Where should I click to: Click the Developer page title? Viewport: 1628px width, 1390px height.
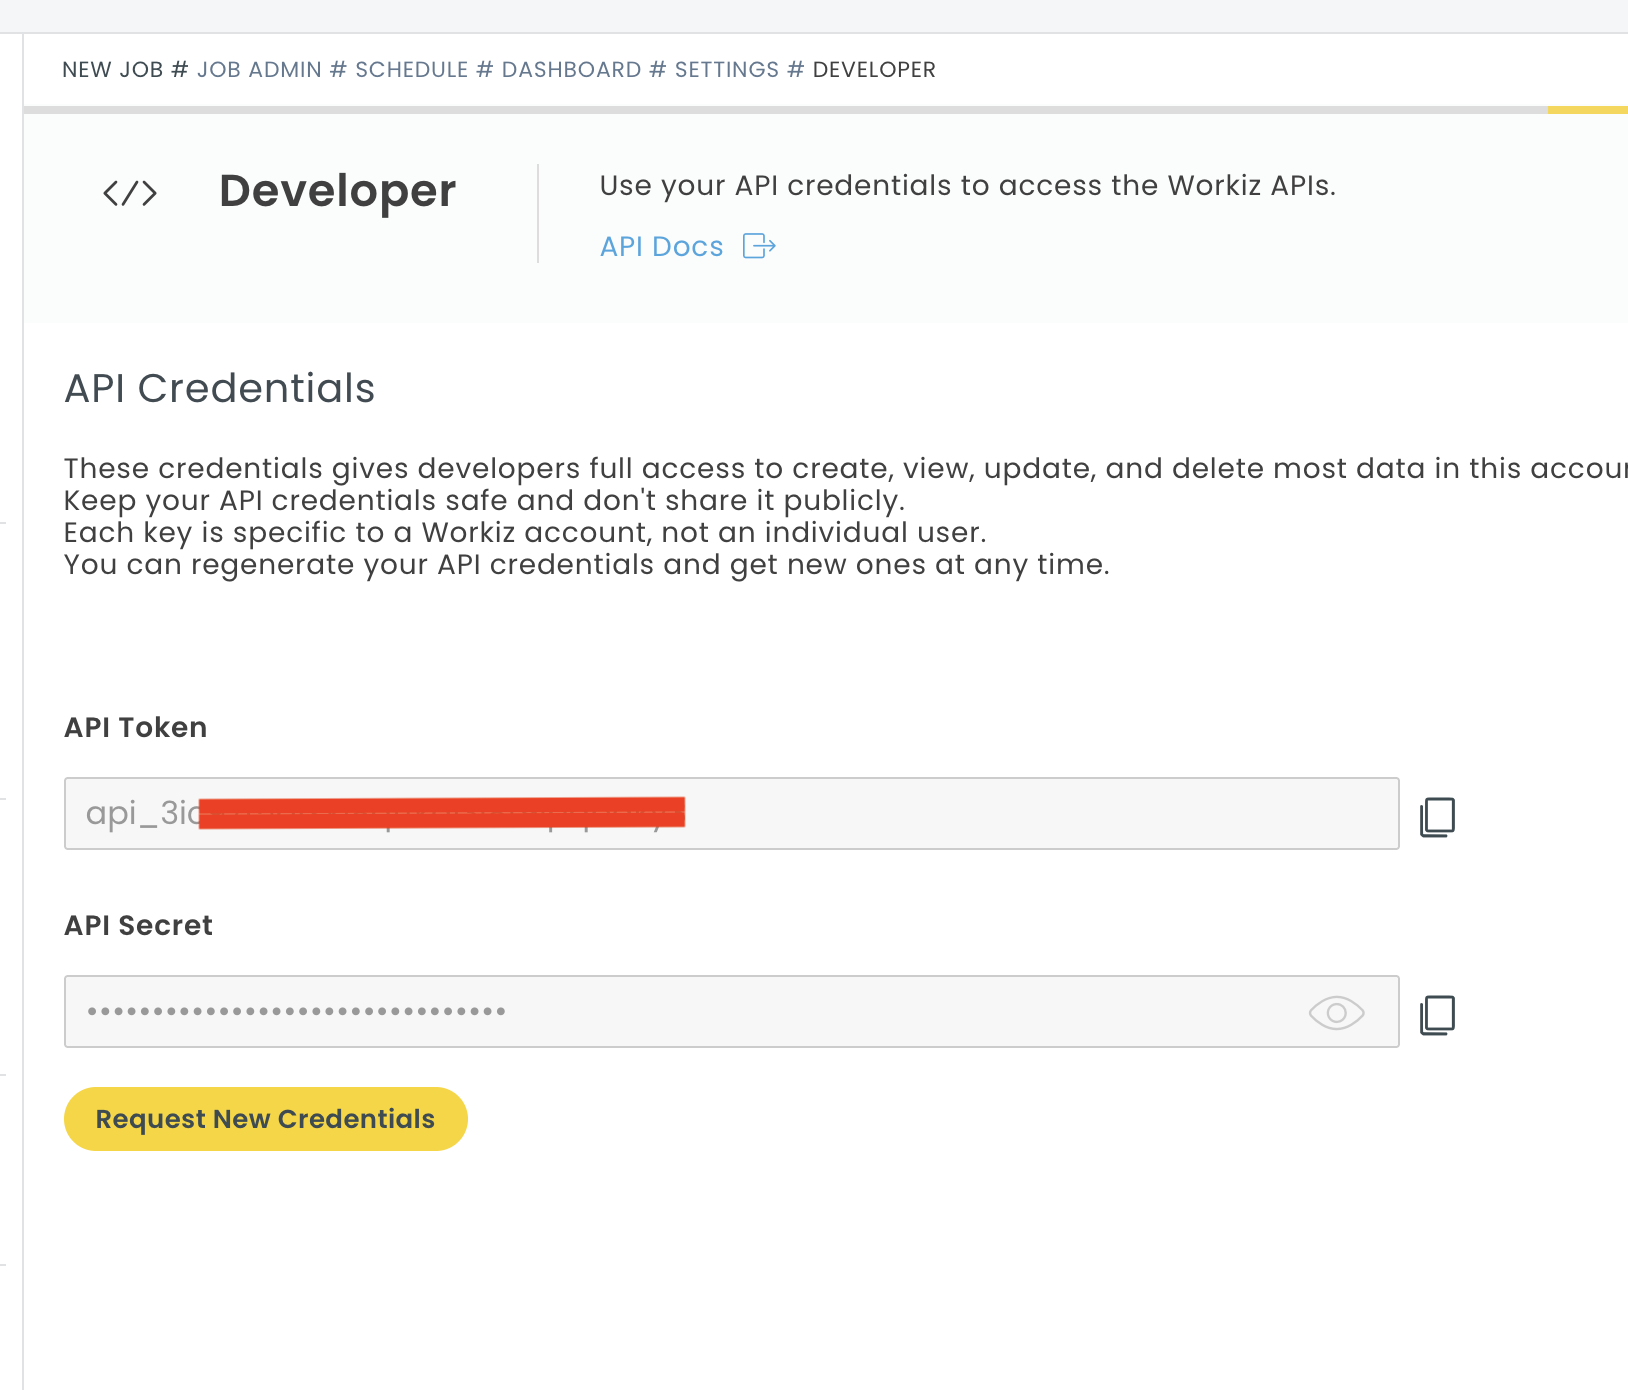338,191
